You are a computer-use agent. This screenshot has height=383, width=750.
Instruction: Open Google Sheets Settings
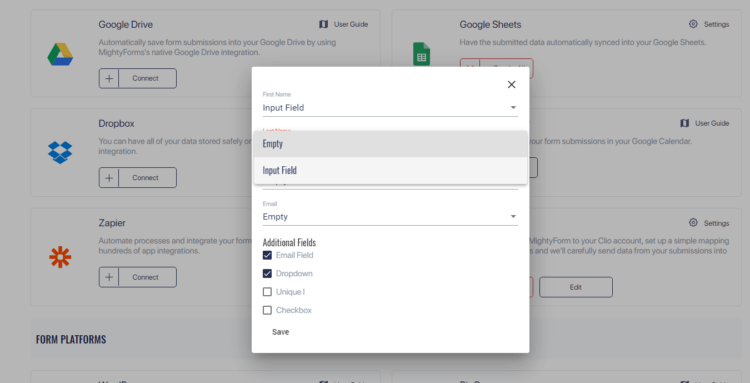click(x=709, y=24)
